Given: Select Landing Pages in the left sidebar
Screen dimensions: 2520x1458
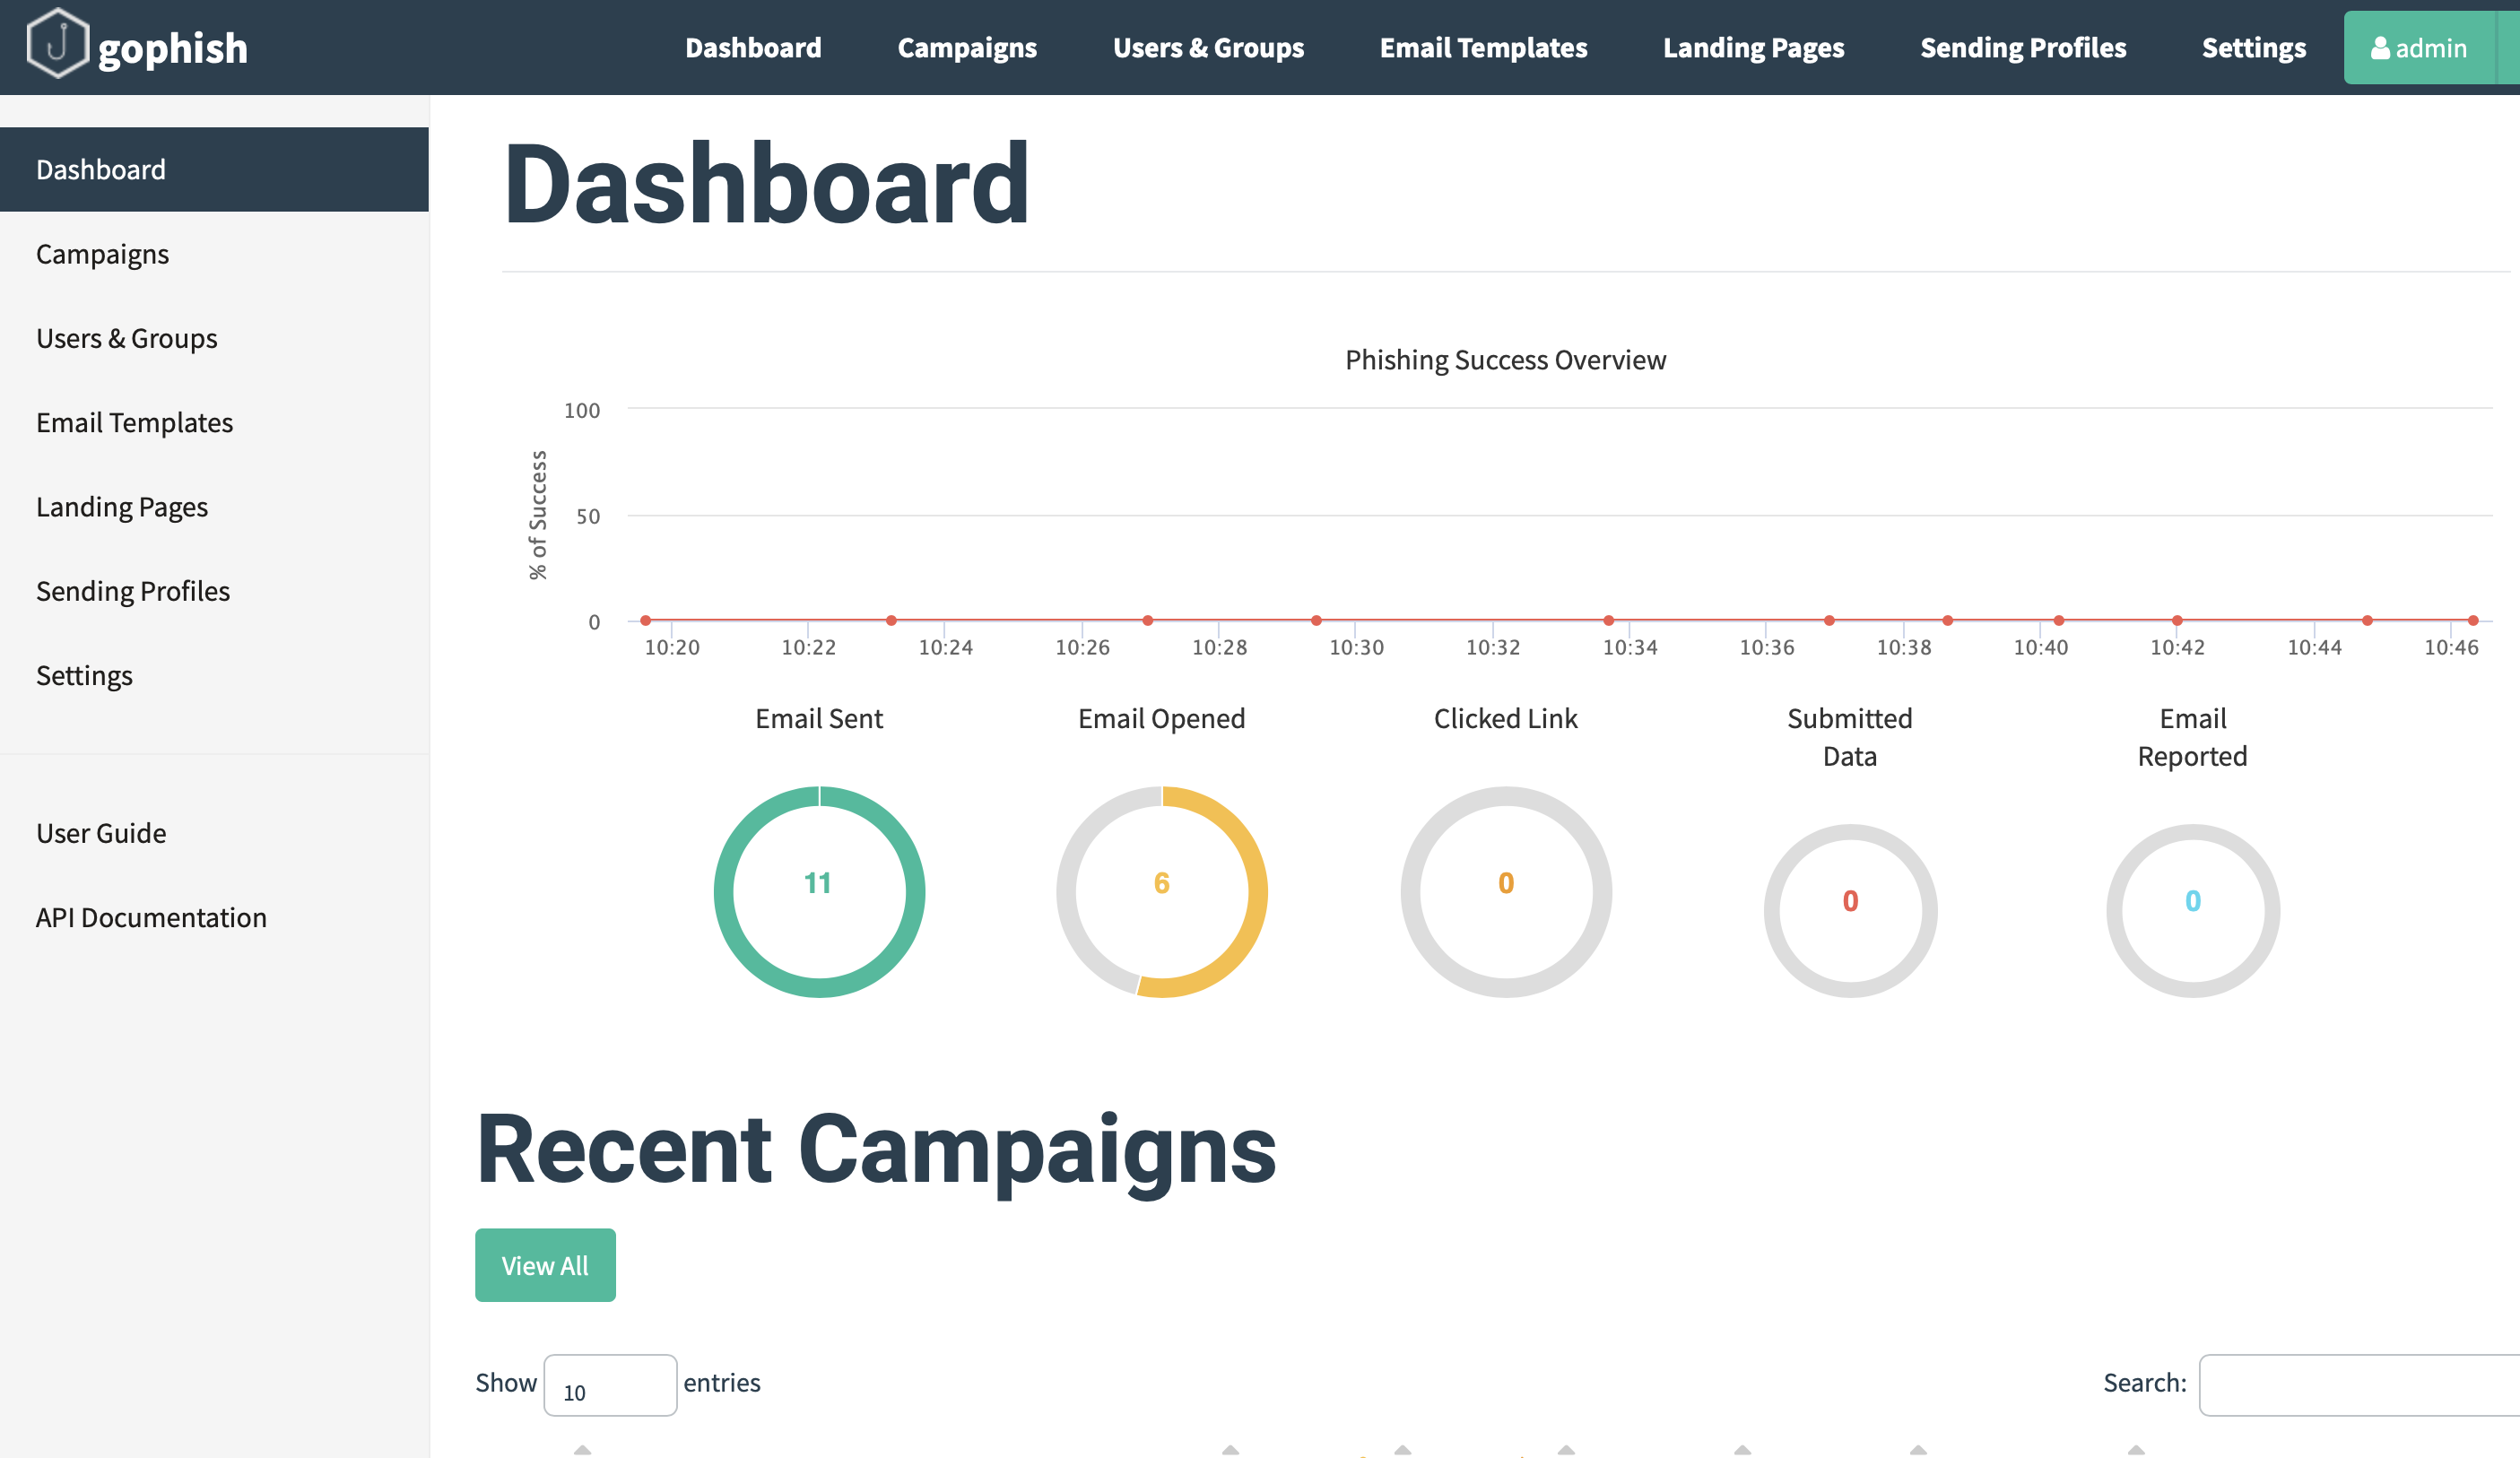Looking at the screenshot, I should pyautogui.click(x=122, y=507).
